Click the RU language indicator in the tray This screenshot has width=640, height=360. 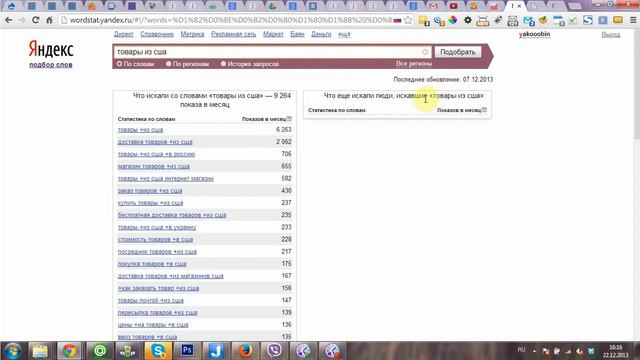tap(521, 350)
